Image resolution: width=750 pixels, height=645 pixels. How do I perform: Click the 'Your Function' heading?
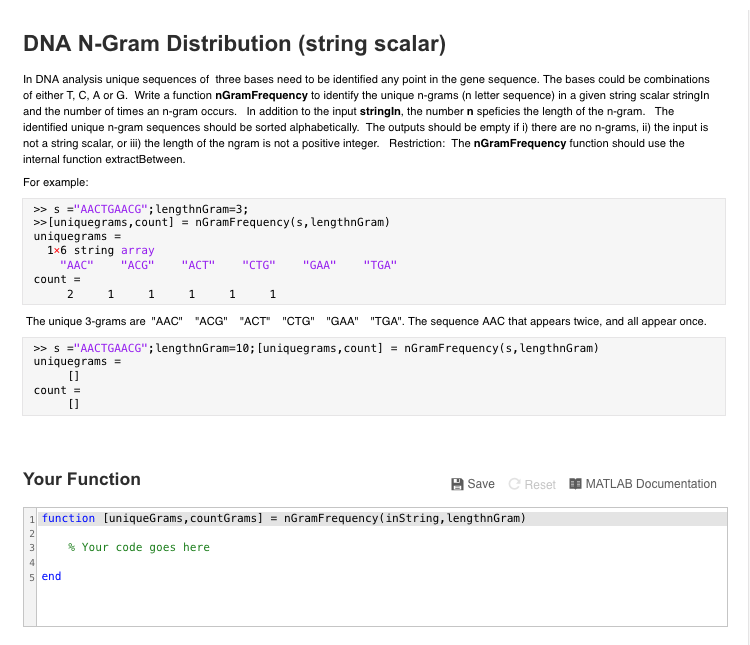(82, 479)
